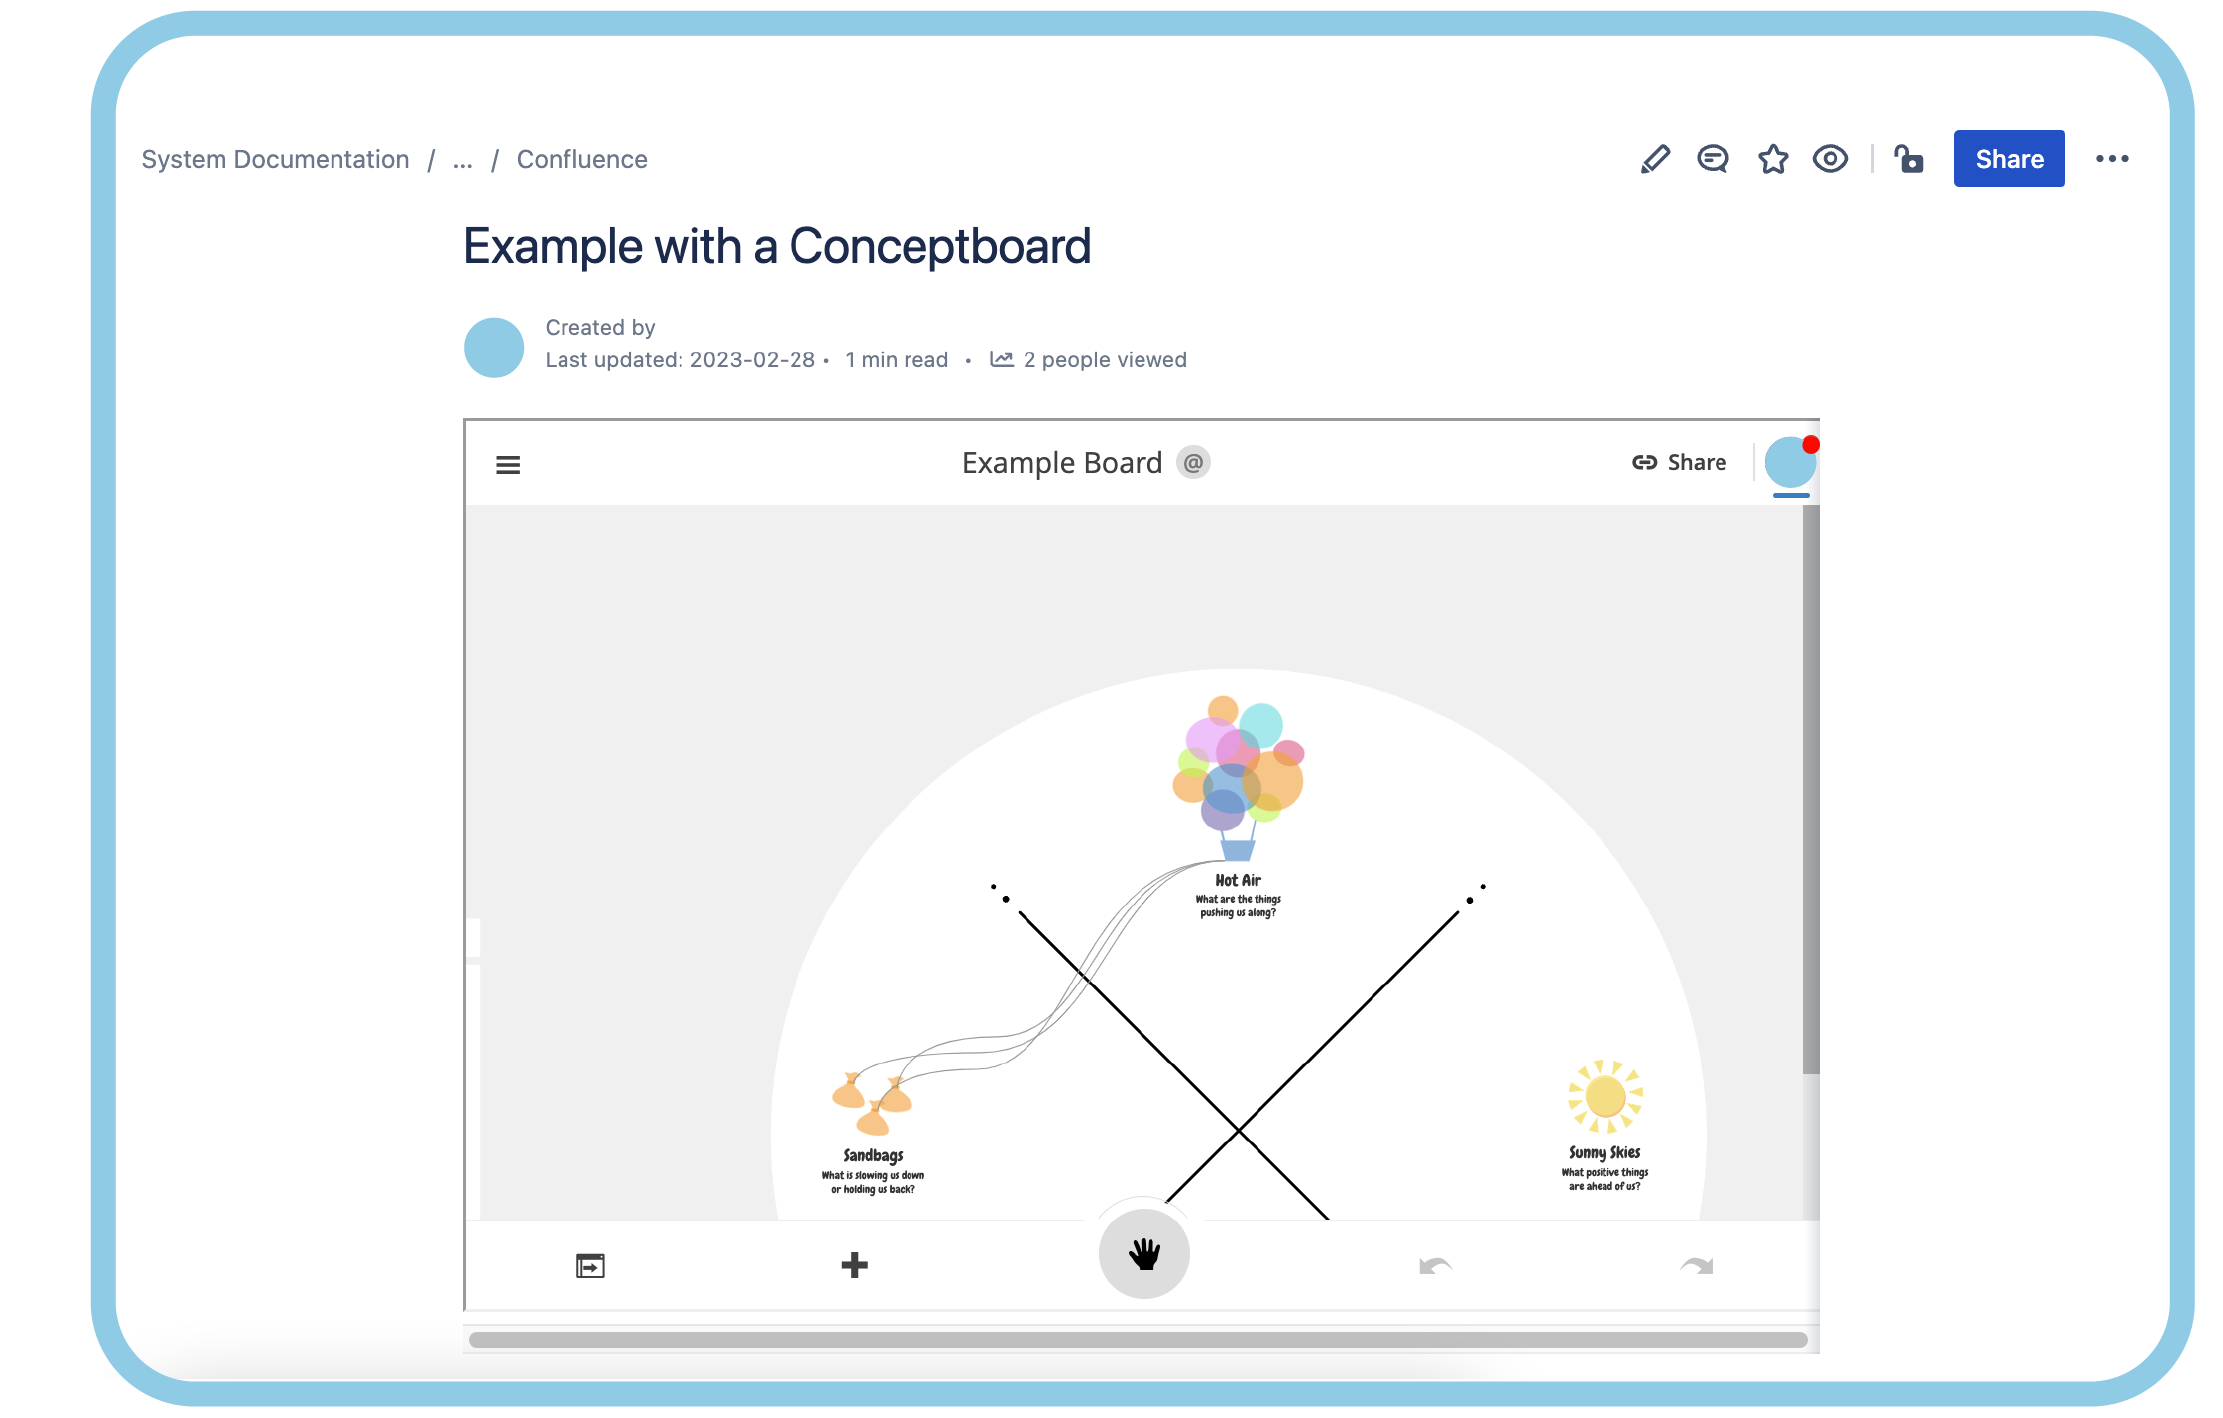Screen dimensions: 2223x1418
Task: Click Share button inside Example Board
Action: point(1677,462)
